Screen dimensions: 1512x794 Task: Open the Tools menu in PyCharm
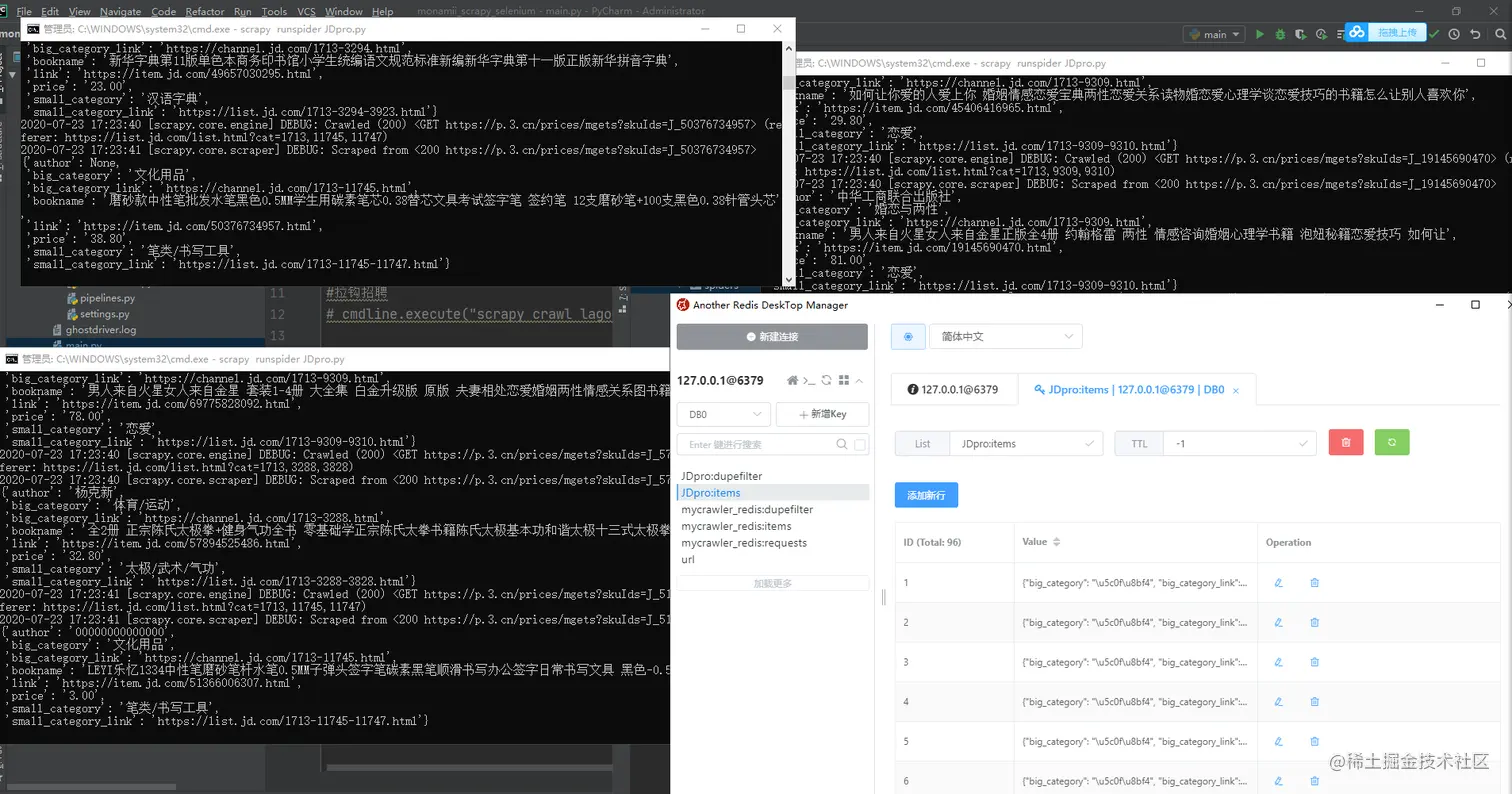tap(274, 12)
